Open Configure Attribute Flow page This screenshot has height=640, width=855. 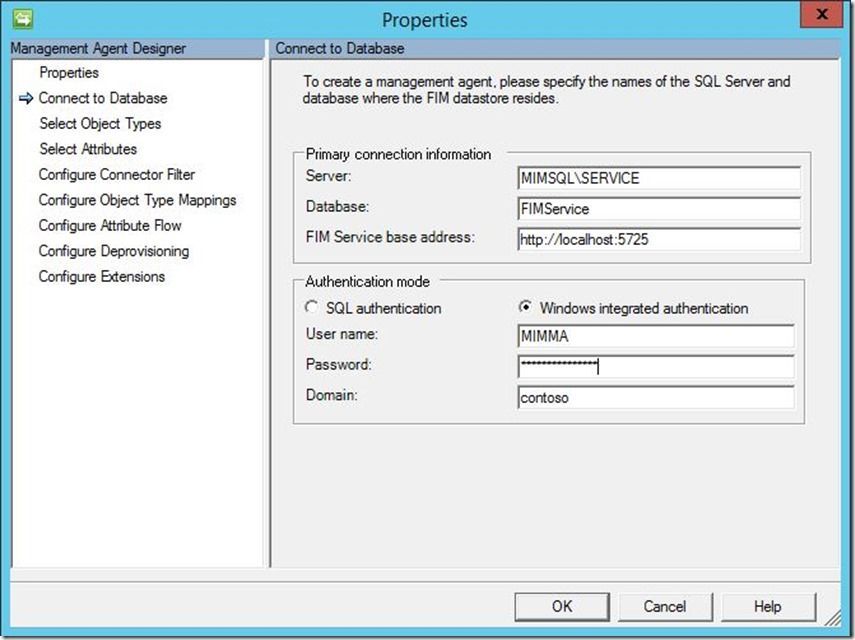pos(110,226)
